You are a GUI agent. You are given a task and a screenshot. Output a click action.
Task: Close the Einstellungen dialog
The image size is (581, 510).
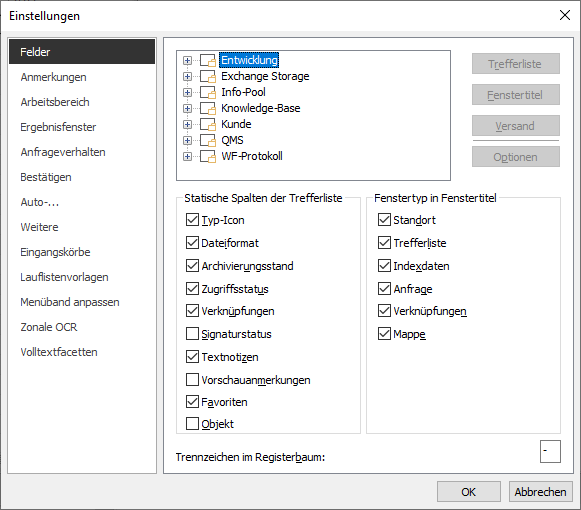[x=565, y=15]
